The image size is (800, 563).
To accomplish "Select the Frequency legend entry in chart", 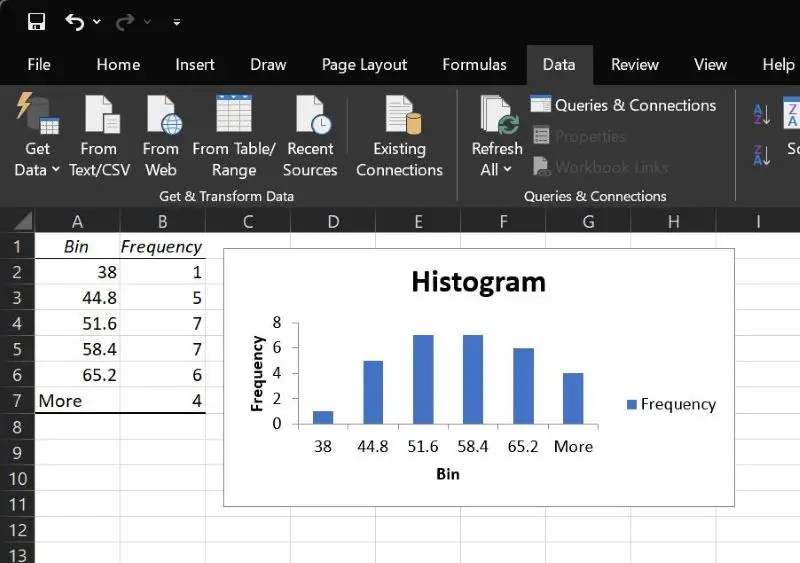I will [671, 404].
